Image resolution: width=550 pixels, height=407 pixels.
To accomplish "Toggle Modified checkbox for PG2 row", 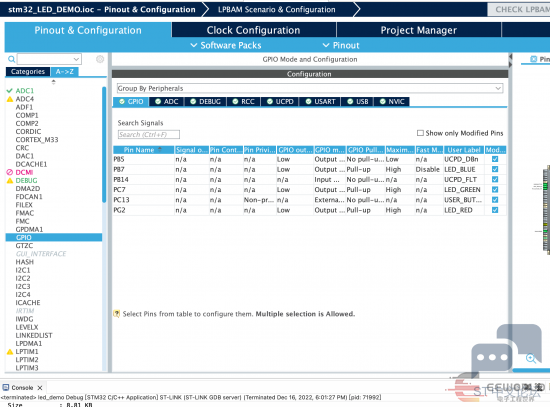I will pyautogui.click(x=495, y=210).
